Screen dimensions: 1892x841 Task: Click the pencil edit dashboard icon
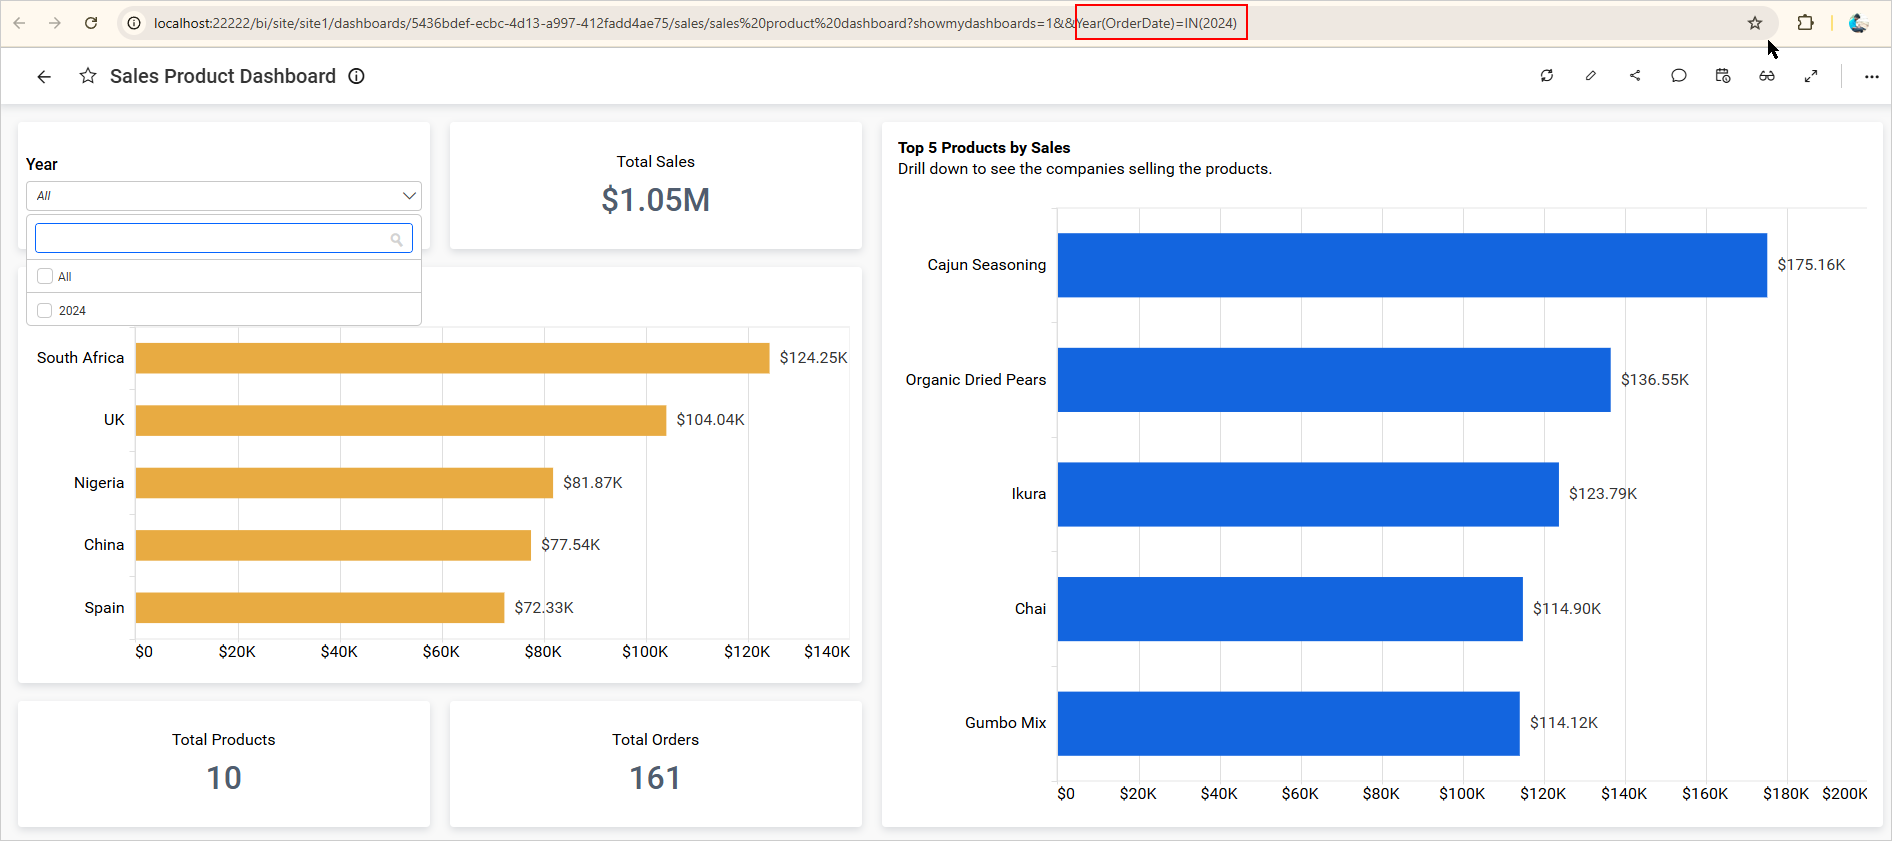click(1590, 76)
